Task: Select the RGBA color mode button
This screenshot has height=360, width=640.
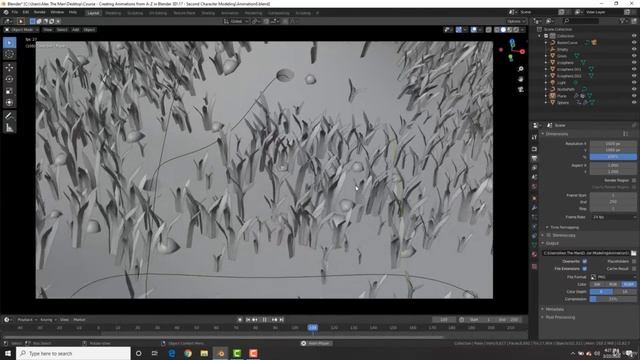Action: pos(629,284)
